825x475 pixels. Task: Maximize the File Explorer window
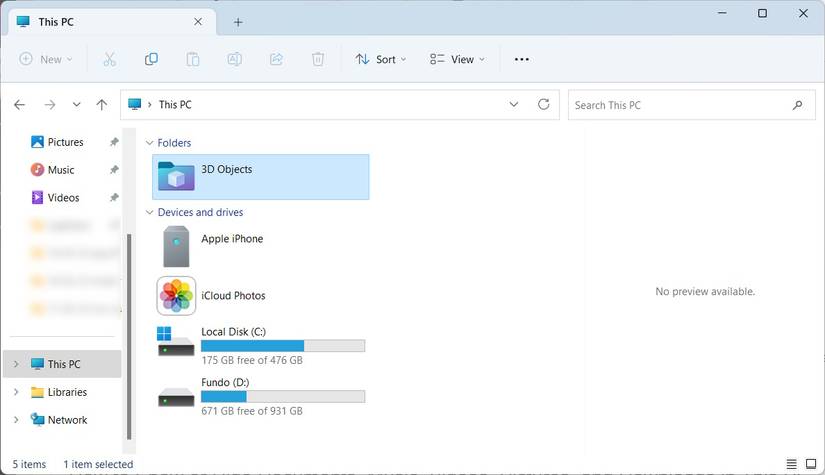coord(762,13)
